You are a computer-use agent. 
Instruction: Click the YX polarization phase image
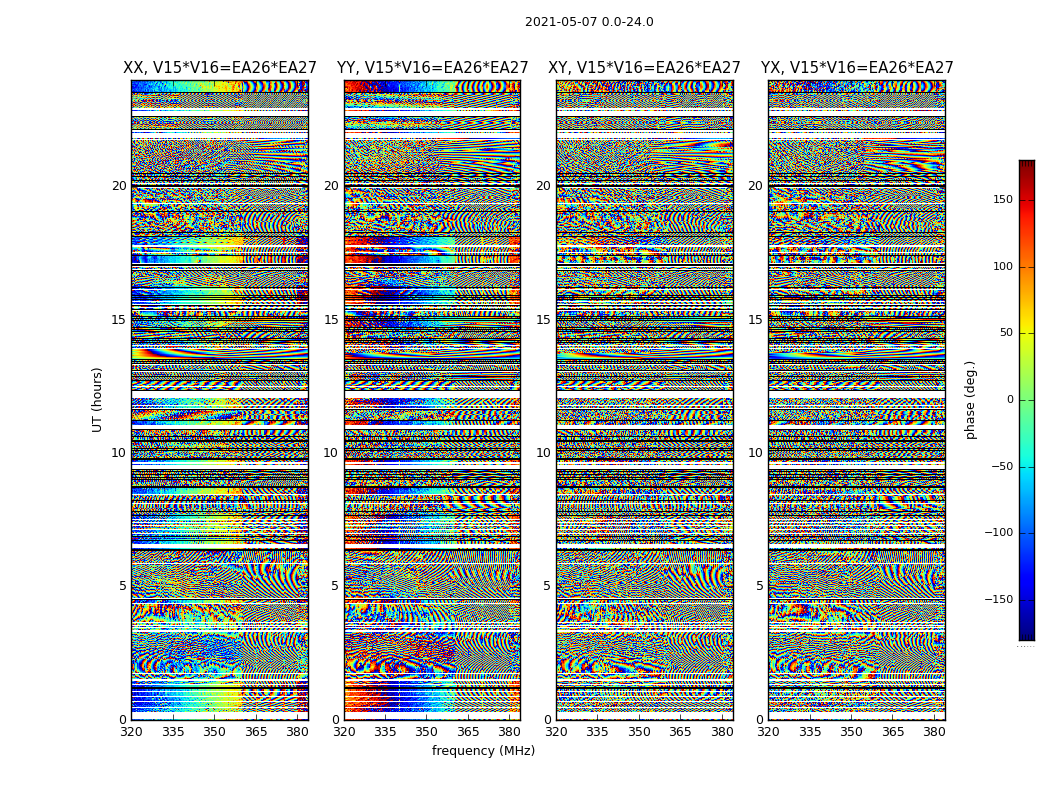[856, 400]
